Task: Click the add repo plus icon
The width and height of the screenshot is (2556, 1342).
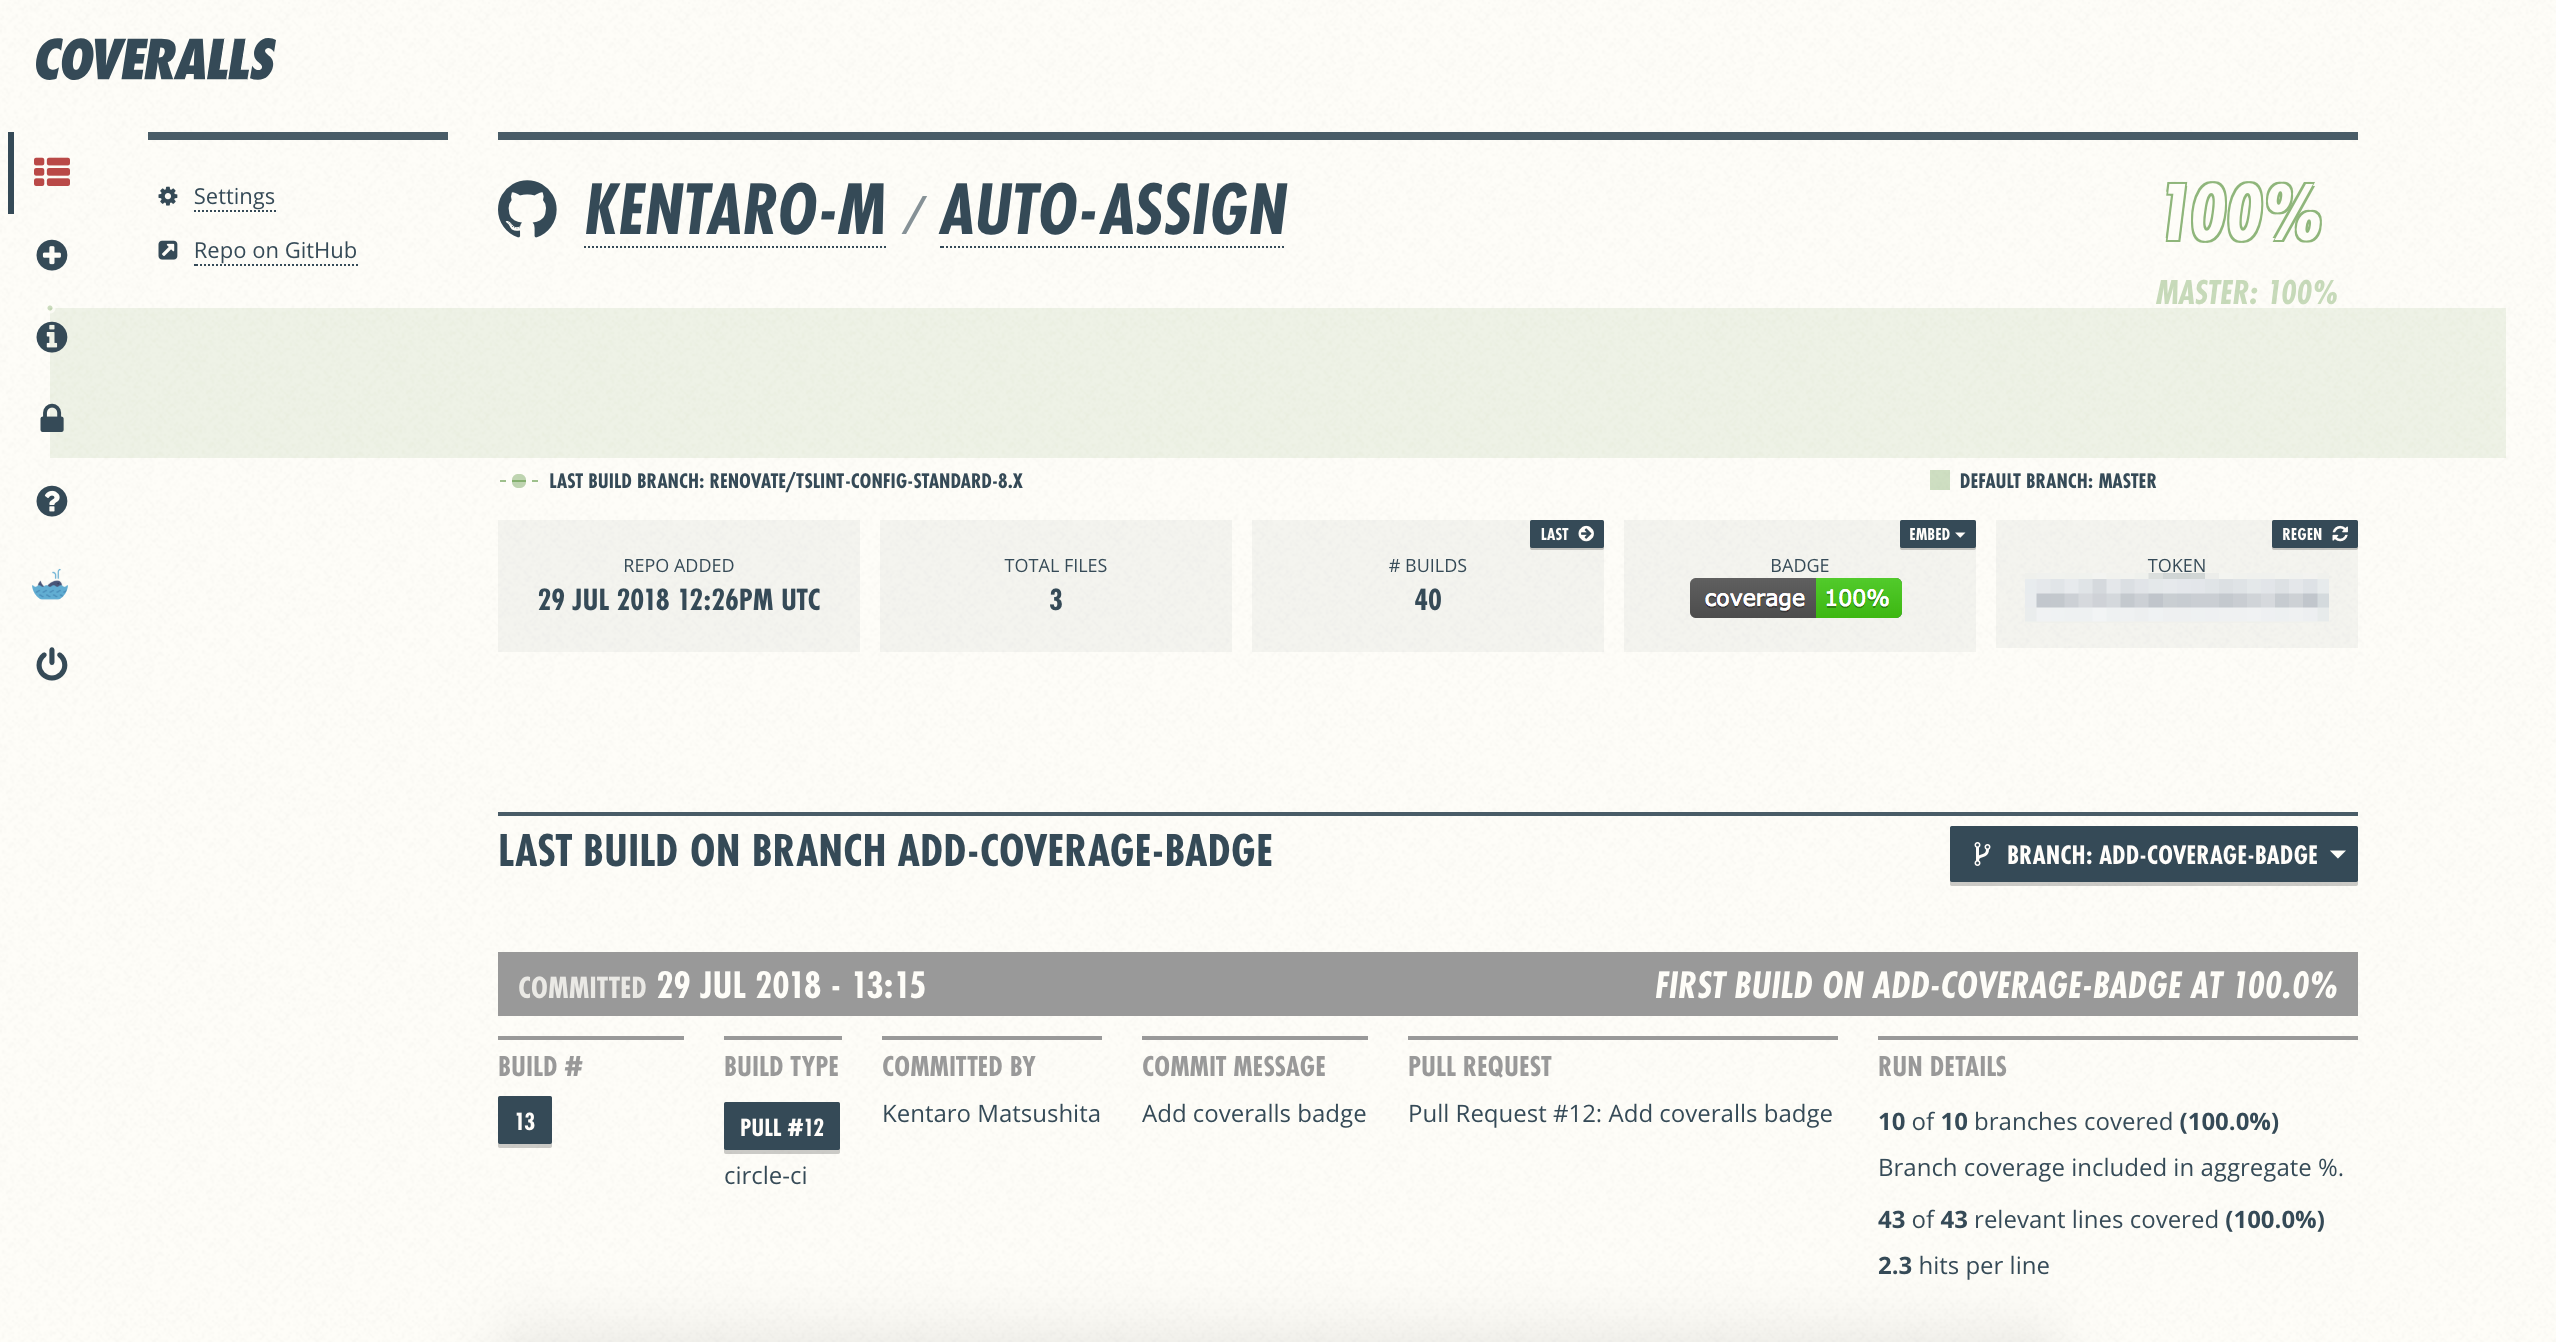Action: (x=52, y=255)
